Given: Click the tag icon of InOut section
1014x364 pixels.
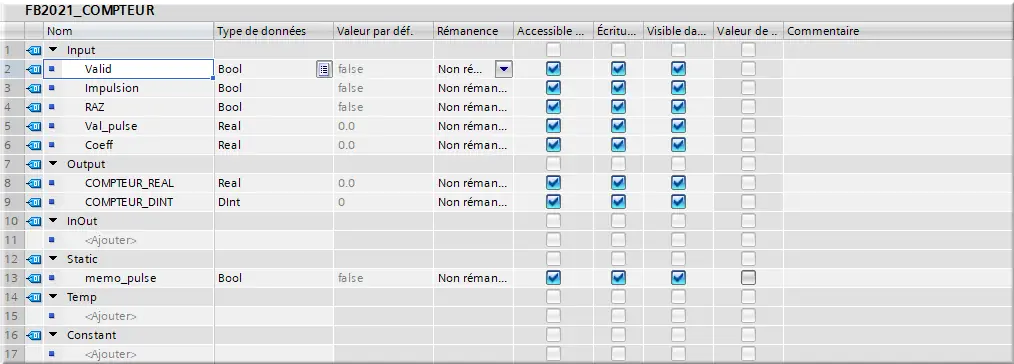Looking at the screenshot, I should pos(34,221).
